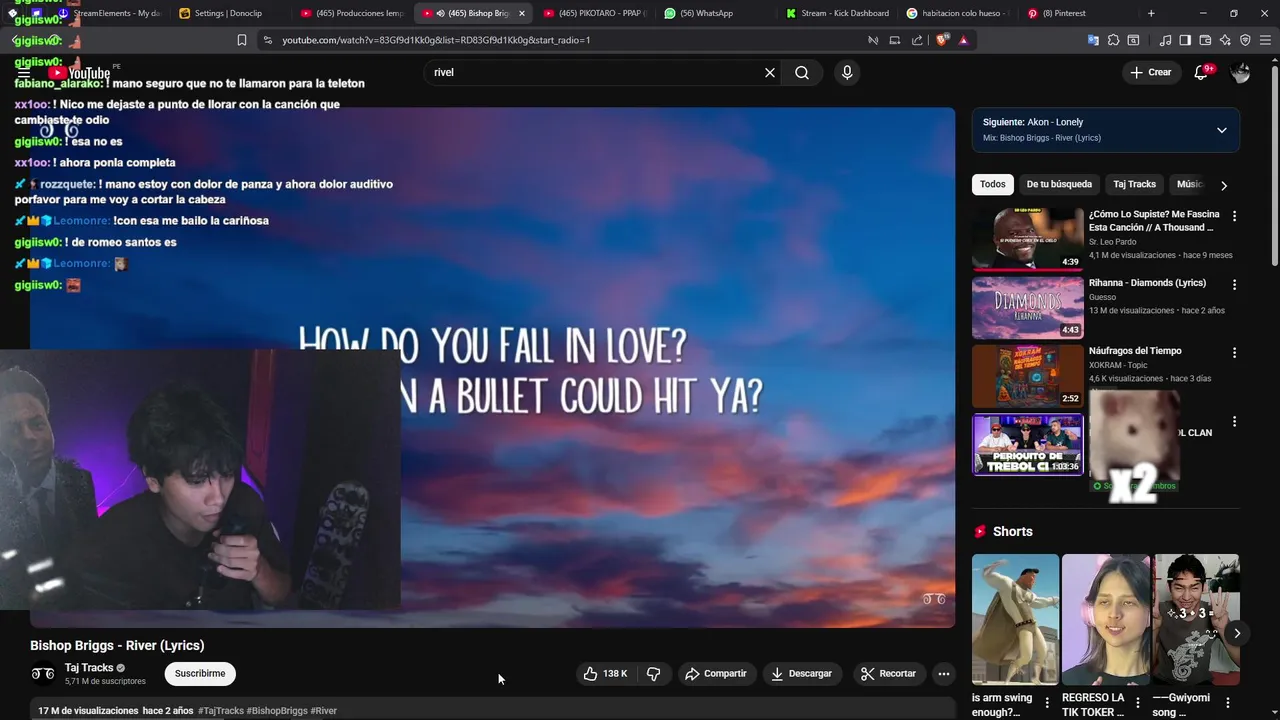The width and height of the screenshot is (1280, 720).
Task: Open the REGRESO LA TIK TOKER short thumbnail
Action: click(1106, 619)
